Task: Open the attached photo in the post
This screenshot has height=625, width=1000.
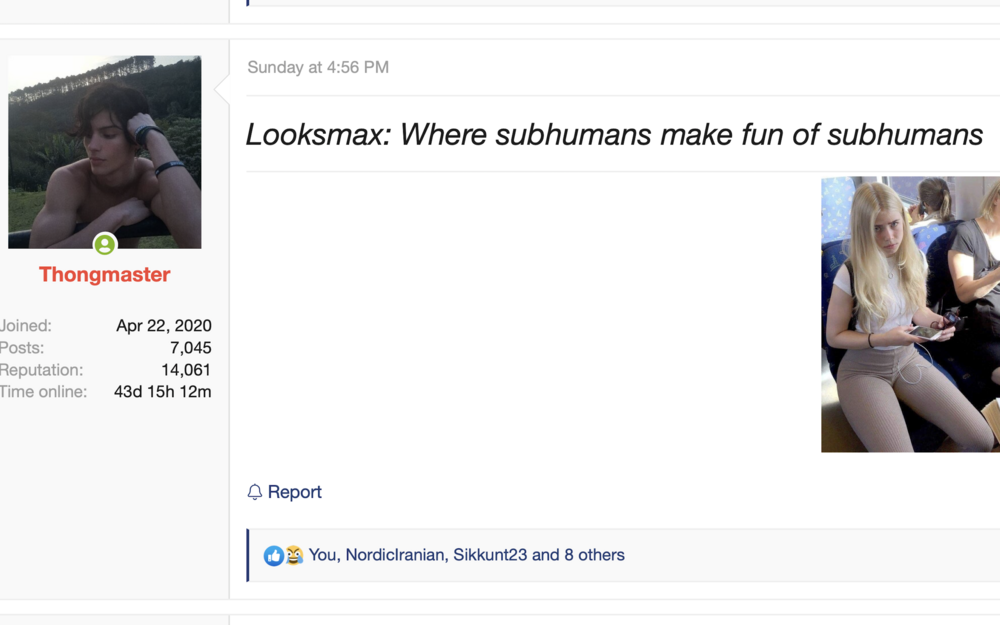Action: coord(910,314)
